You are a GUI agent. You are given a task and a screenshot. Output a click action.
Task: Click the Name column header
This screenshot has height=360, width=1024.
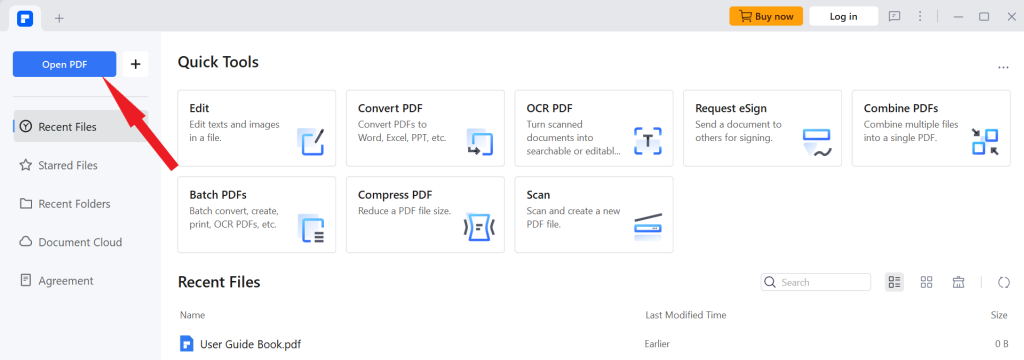click(193, 315)
